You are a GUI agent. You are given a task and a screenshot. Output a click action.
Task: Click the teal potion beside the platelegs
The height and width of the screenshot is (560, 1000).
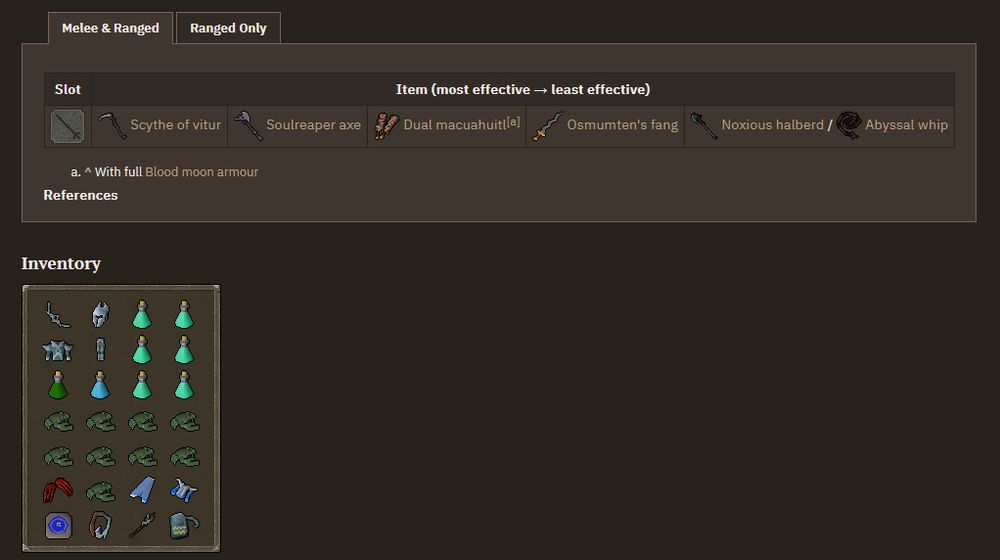click(x=142, y=350)
